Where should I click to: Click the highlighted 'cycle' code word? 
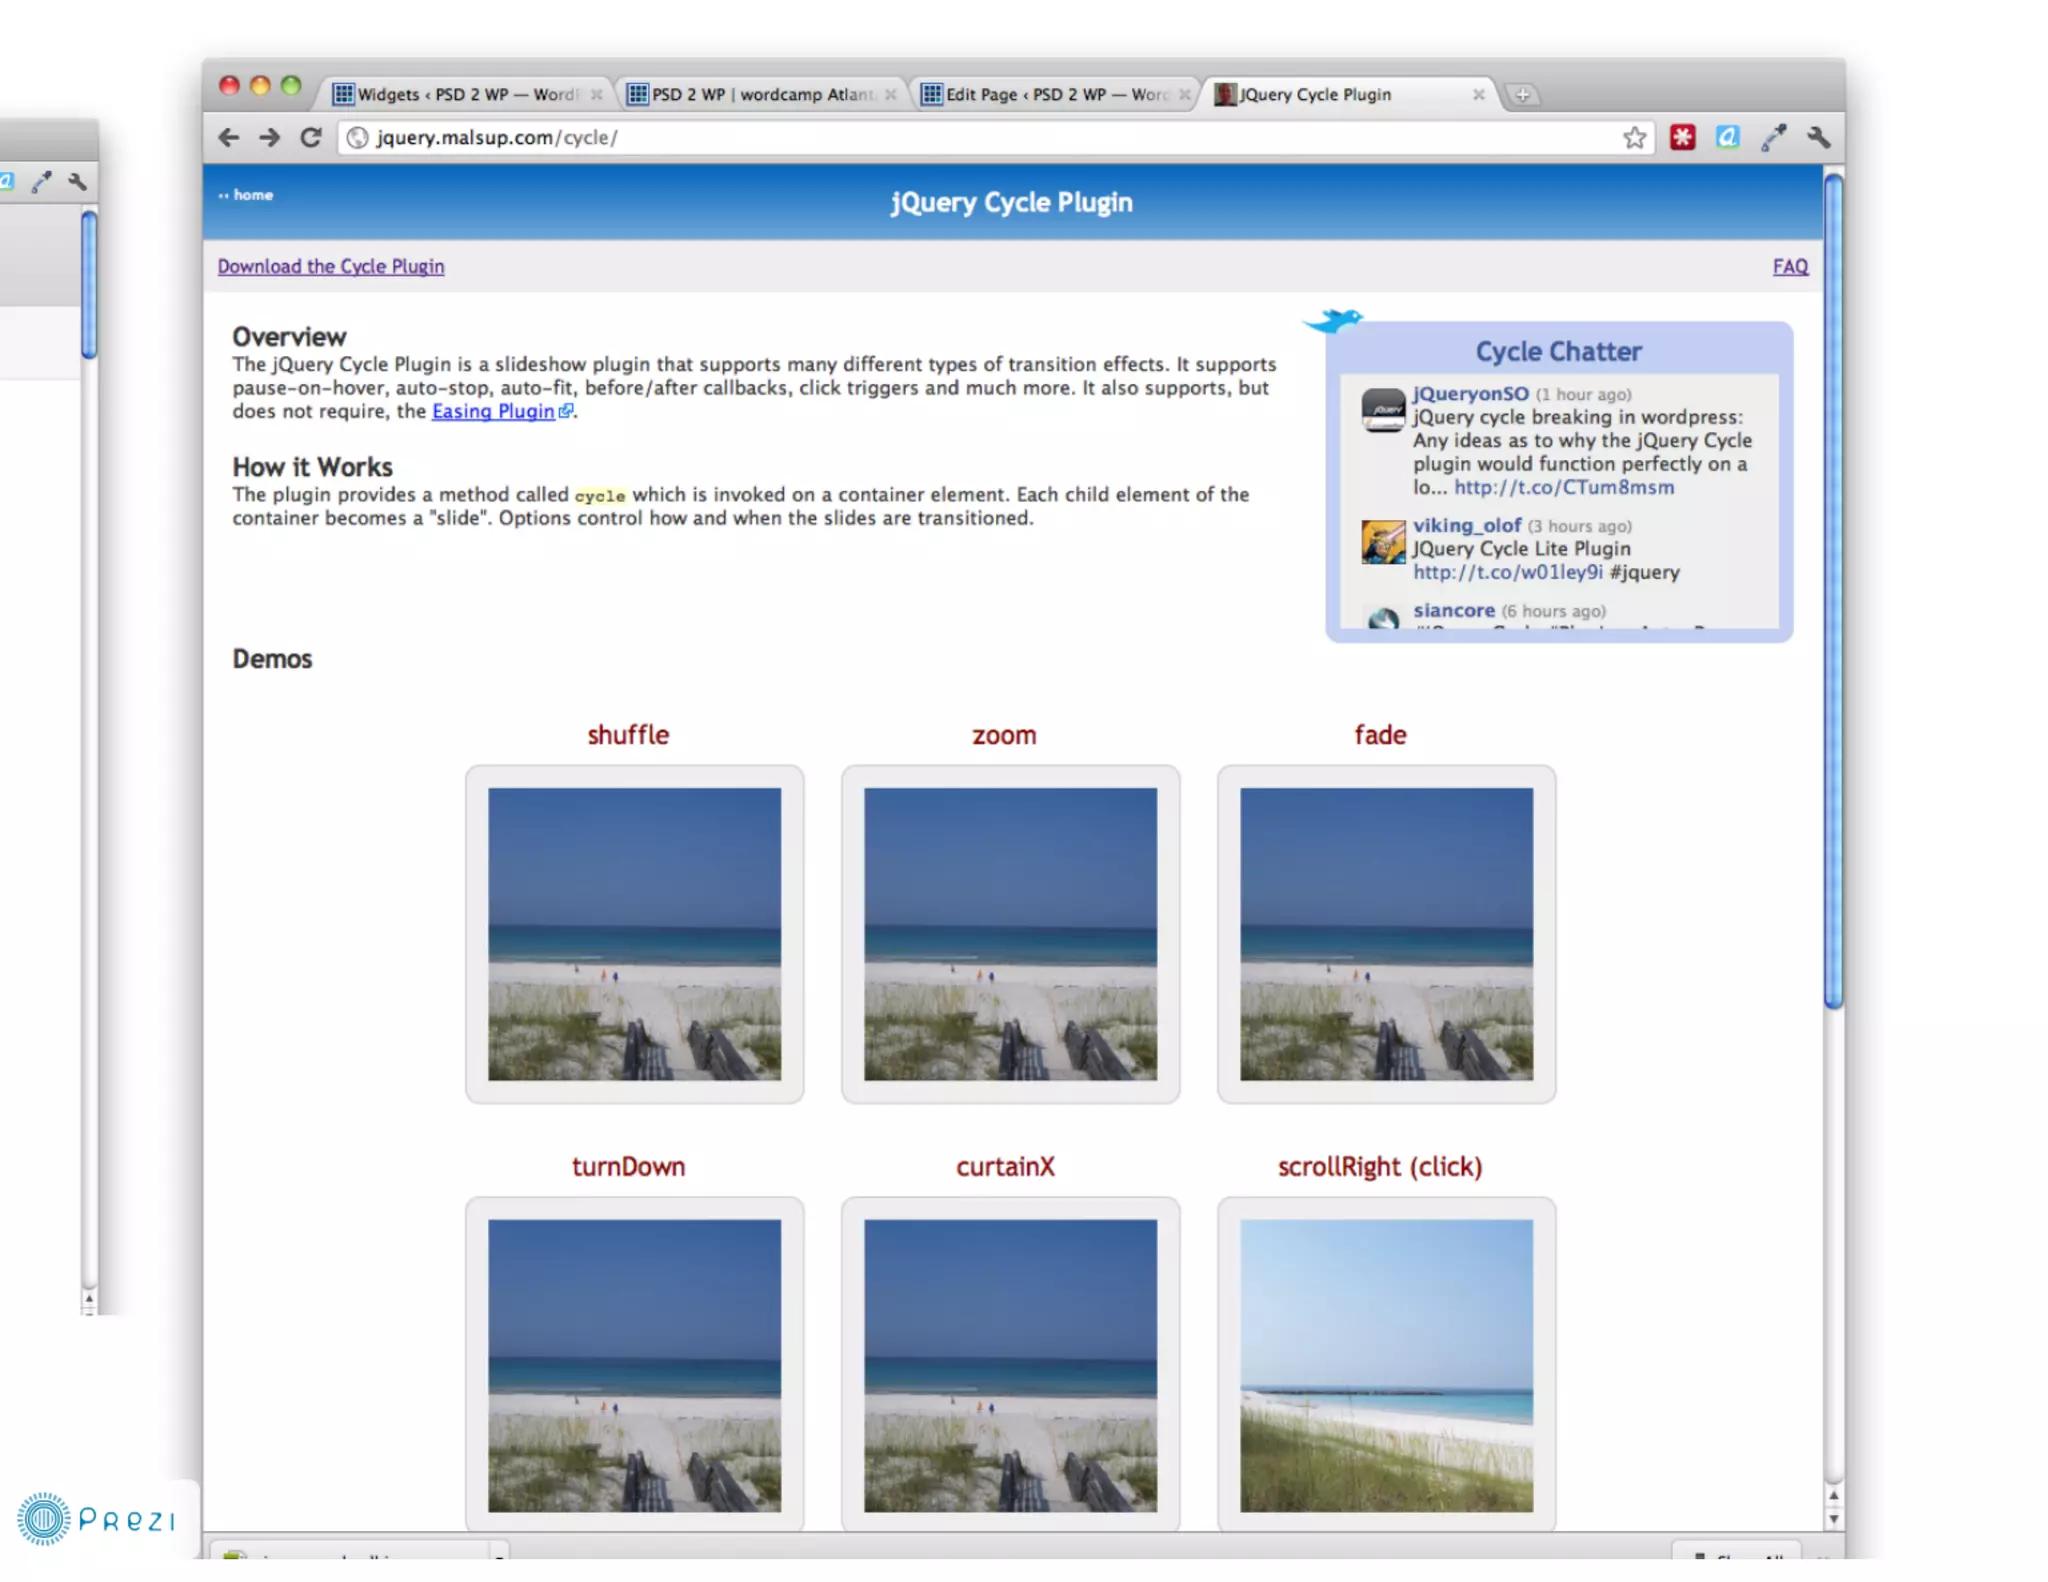[599, 496]
